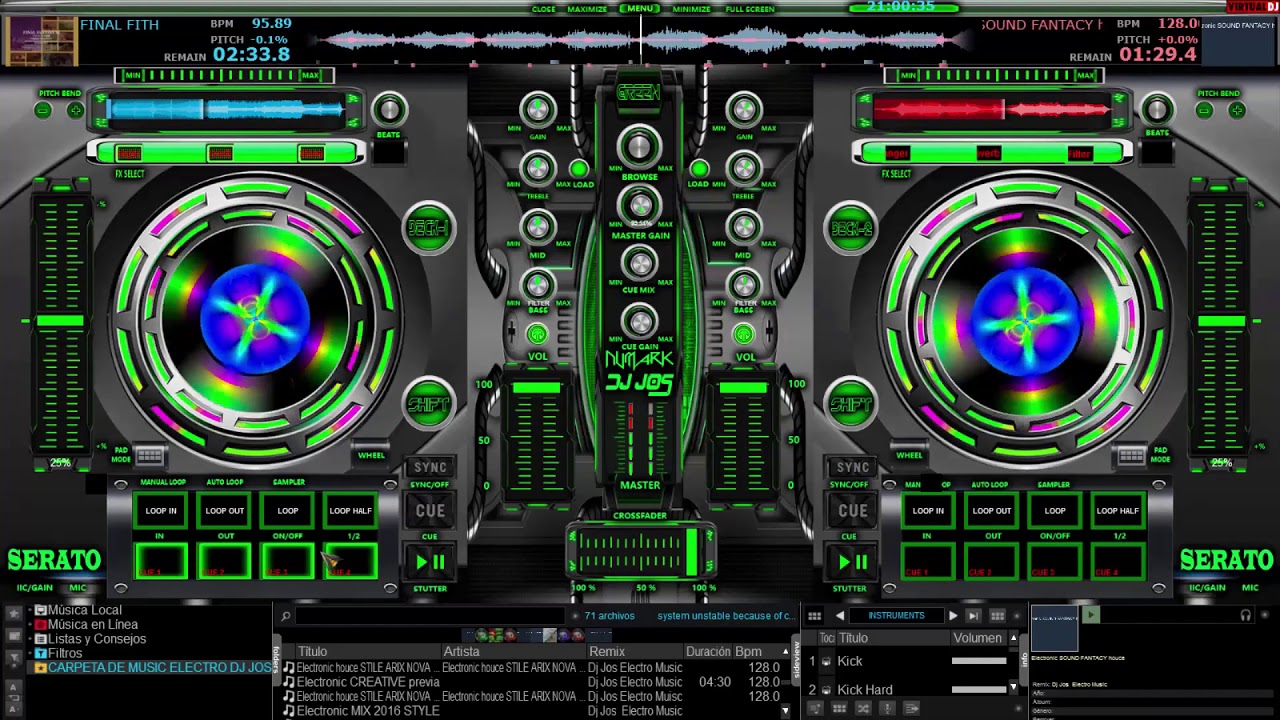This screenshot has width=1280, height=720.
Task: Click the left channel GAIN knob
Action: pos(538,109)
